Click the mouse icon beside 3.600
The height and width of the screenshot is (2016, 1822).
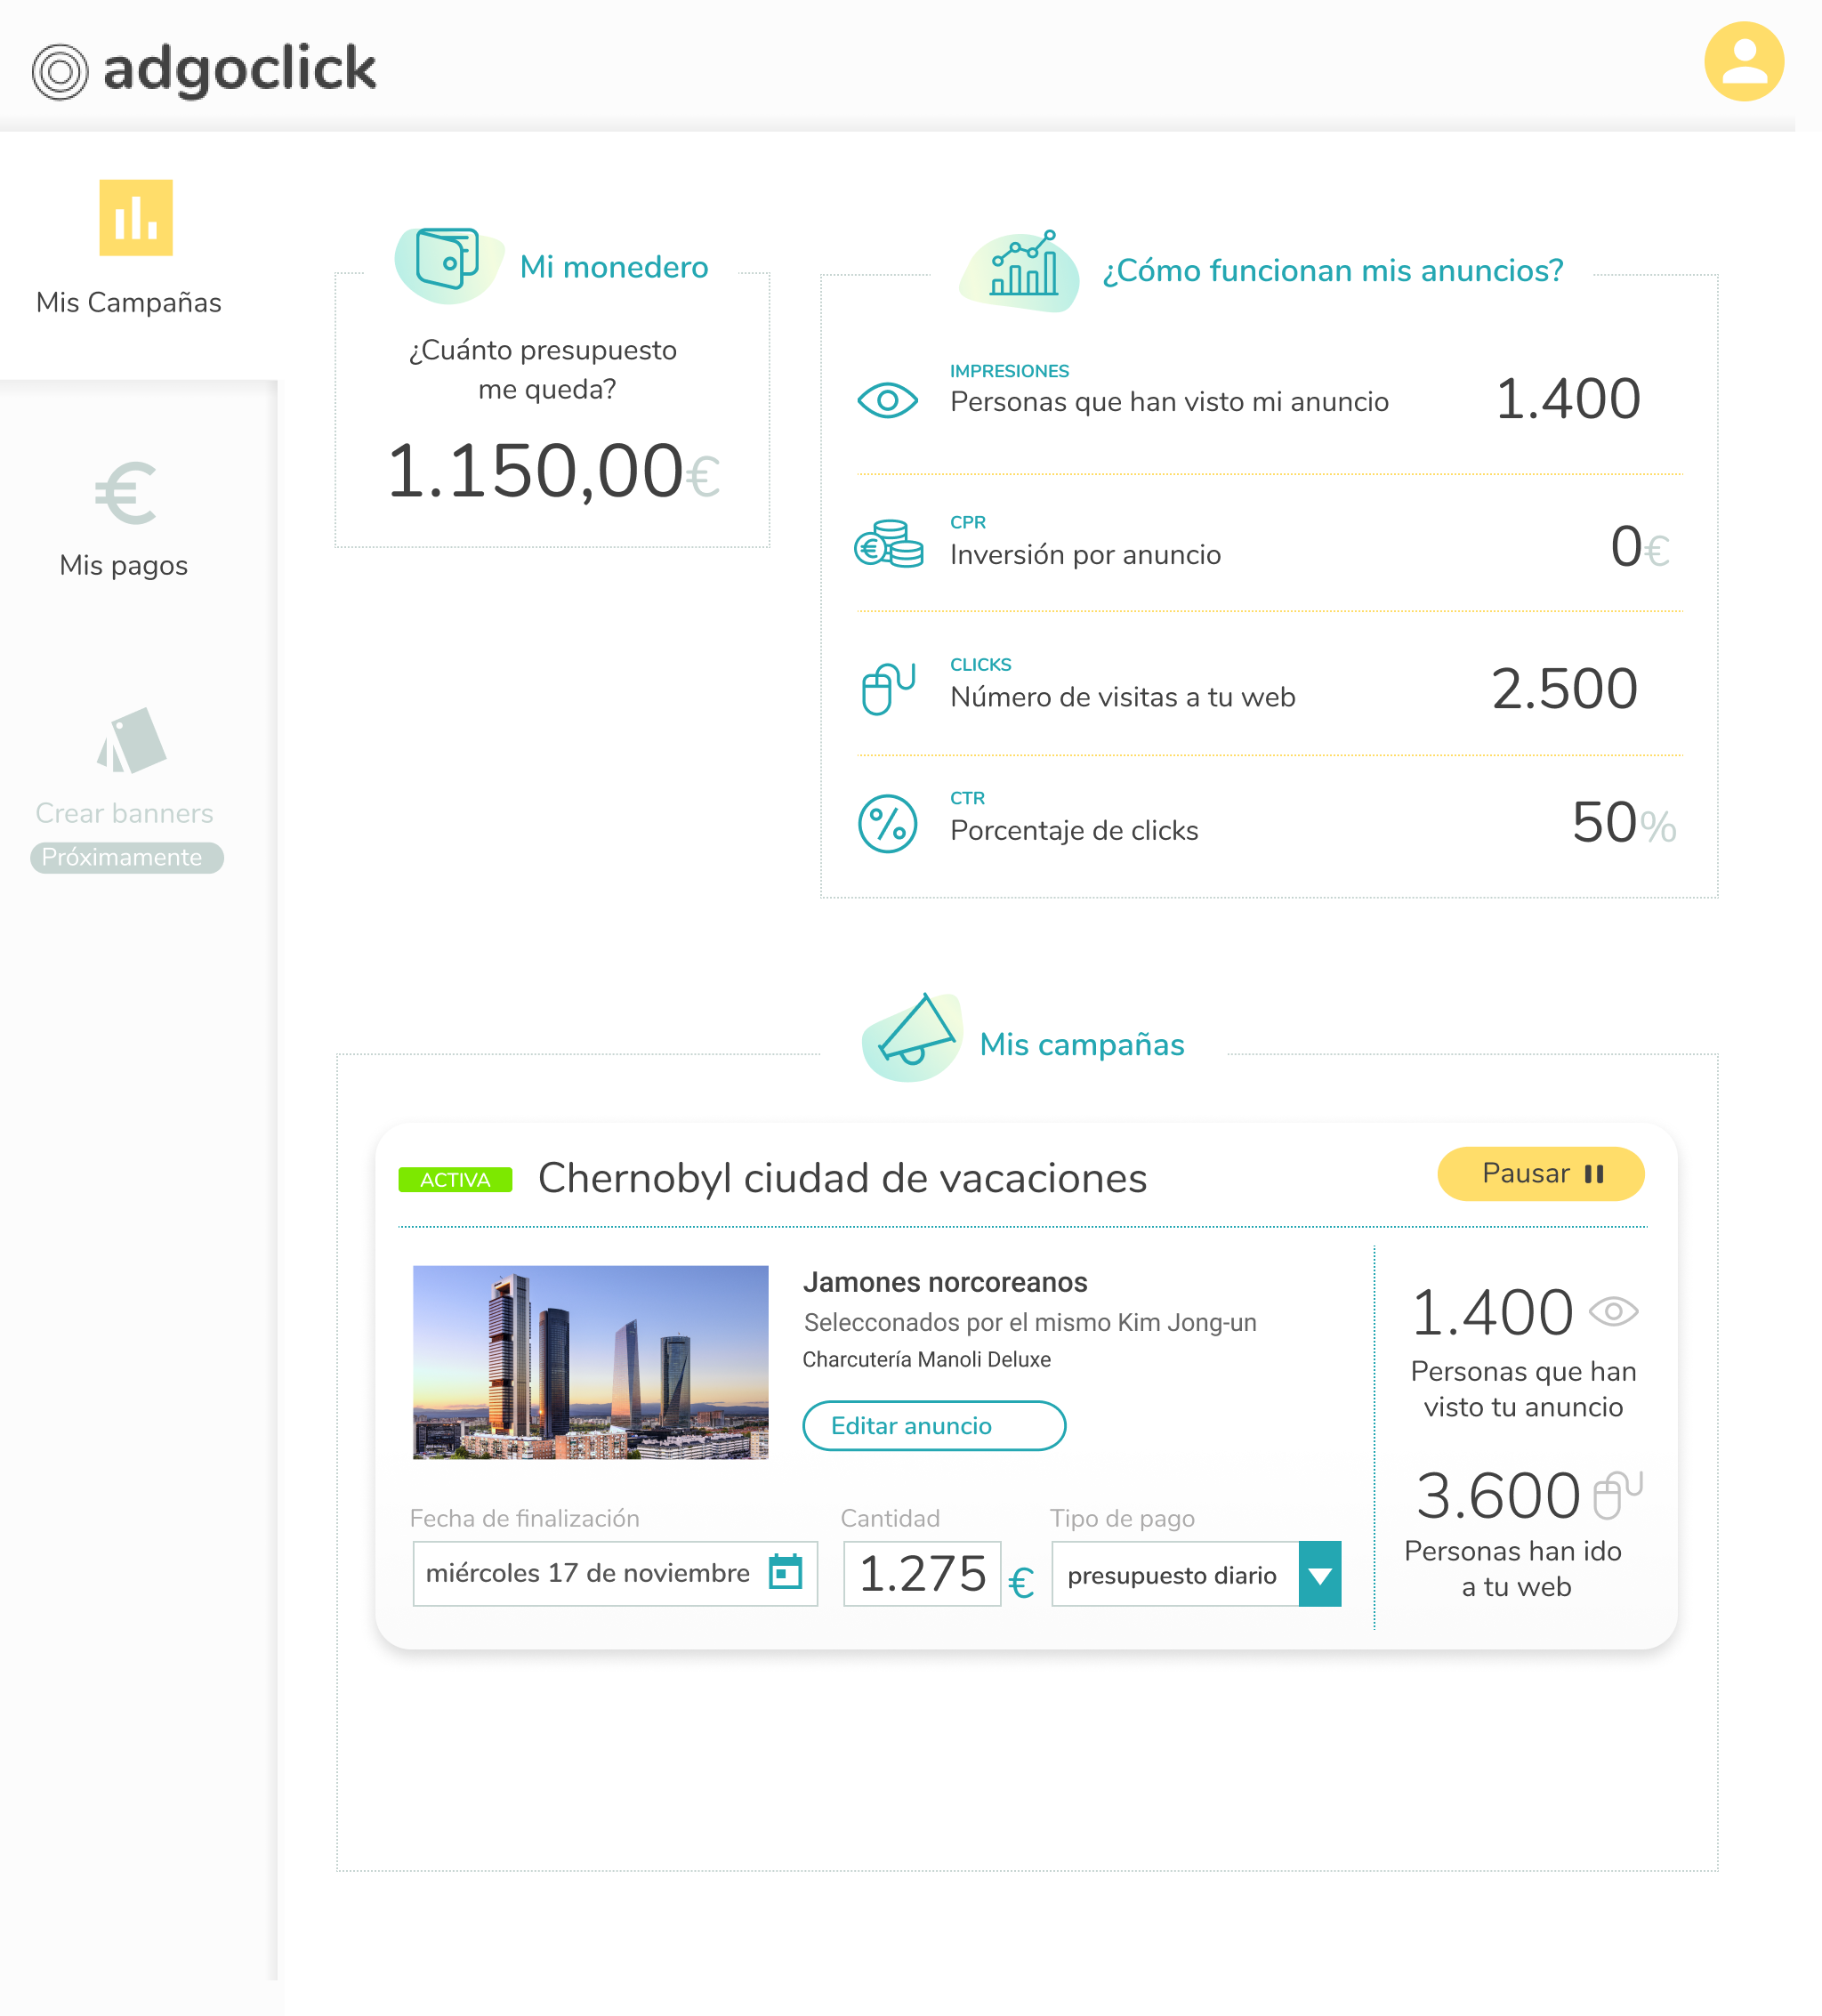pos(1617,1495)
